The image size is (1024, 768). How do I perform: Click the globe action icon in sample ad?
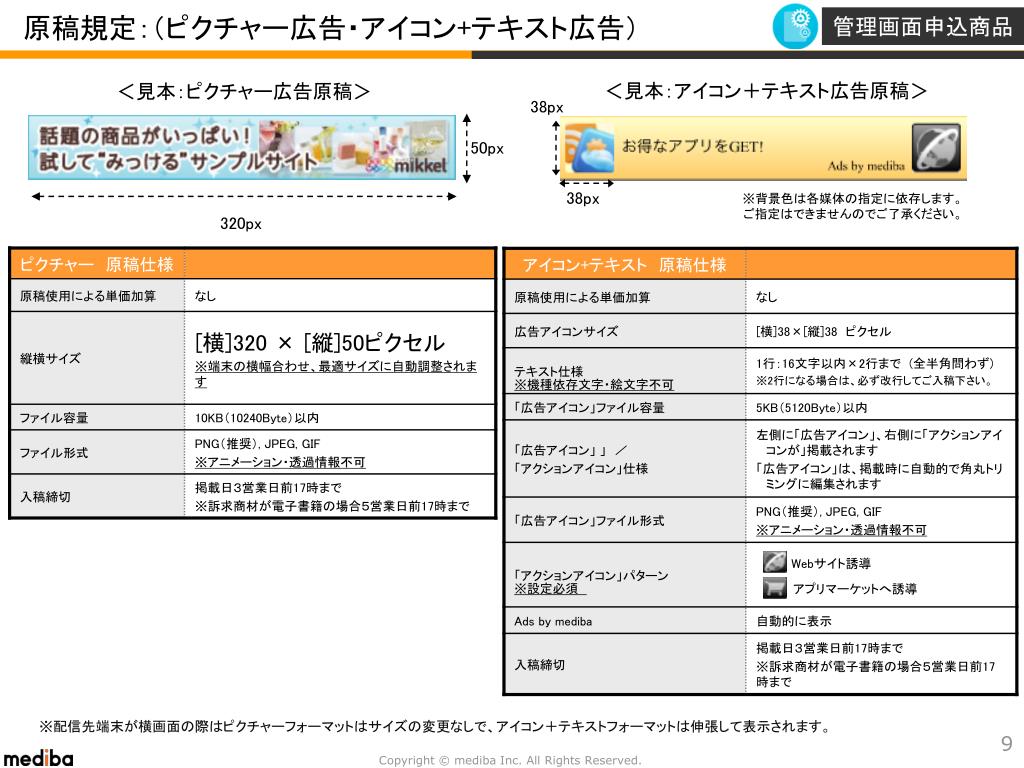936,147
